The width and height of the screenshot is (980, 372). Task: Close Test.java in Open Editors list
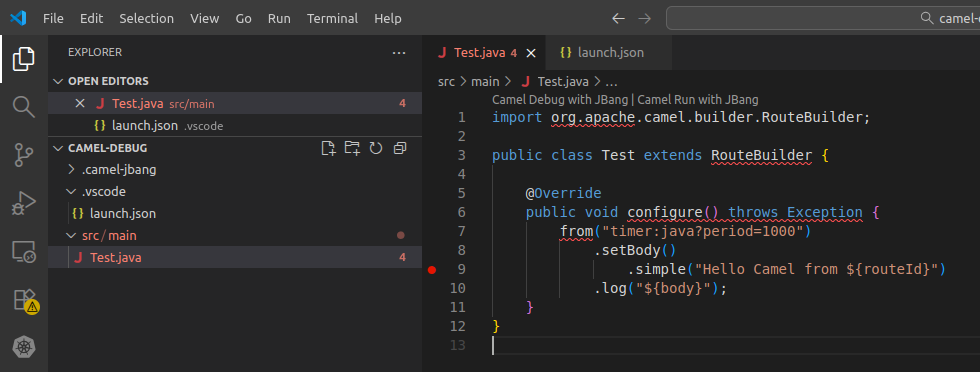[80, 103]
